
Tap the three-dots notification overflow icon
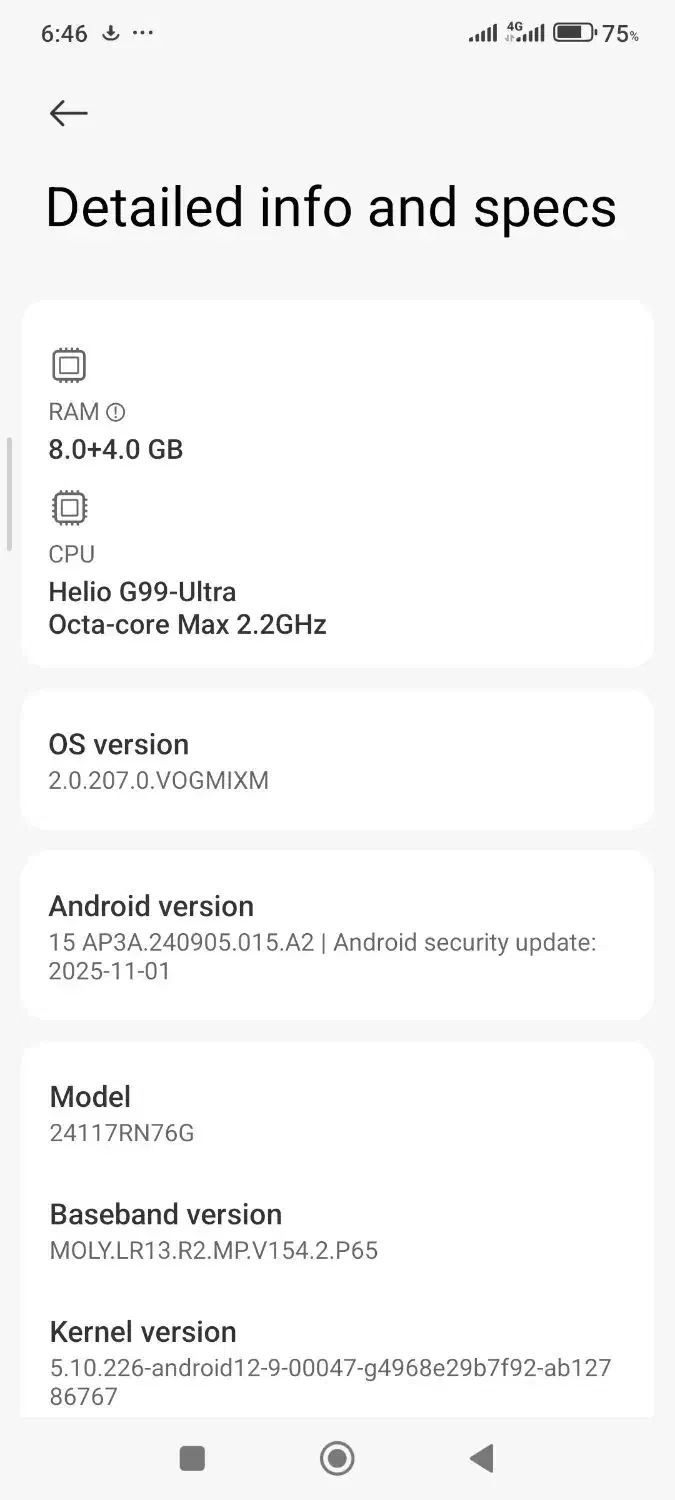click(x=143, y=33)
